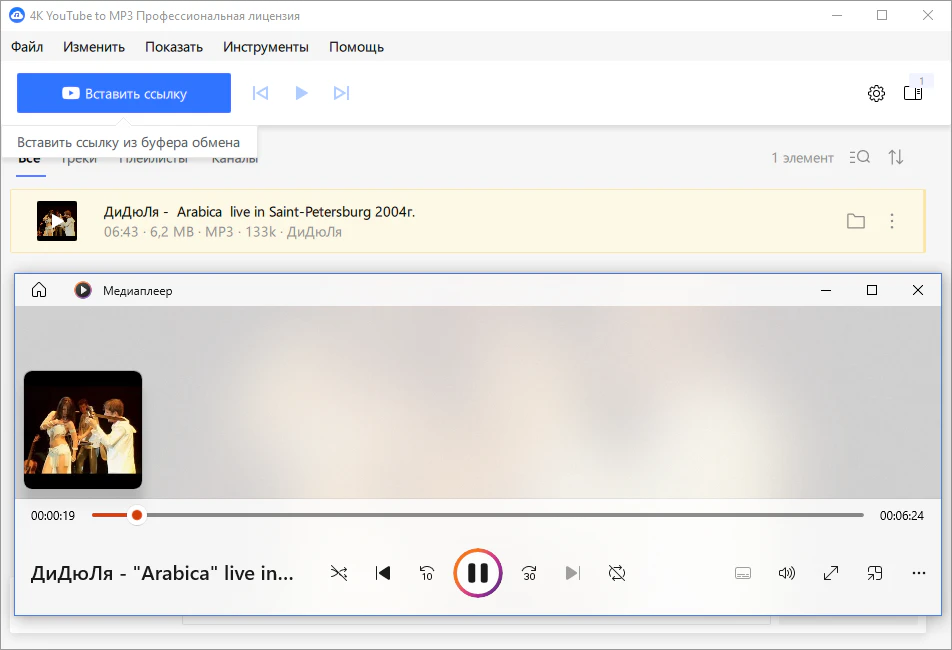Open the Показать menu
The height and width of the screenshot is (650, 952).
tap(174, 47)
